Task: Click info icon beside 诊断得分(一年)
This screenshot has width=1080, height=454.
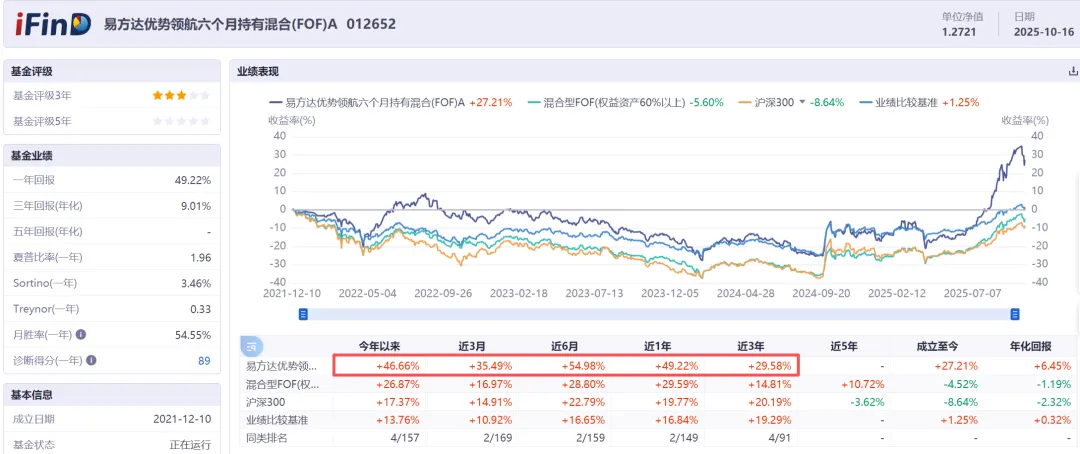Action: (x=92, y=361)
